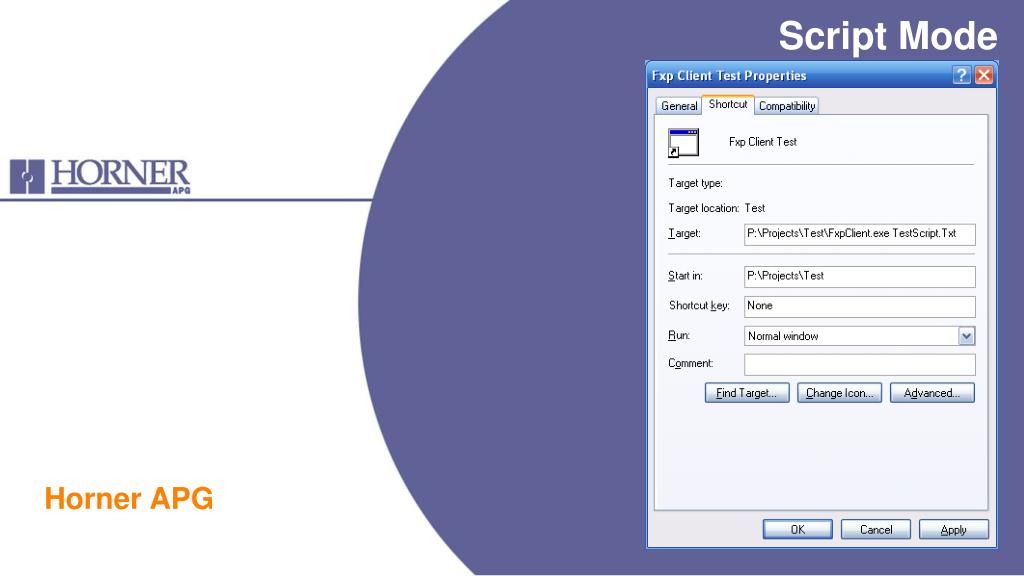
Task: Click the orange Horner APG text
Action: pyautogui.click(x=129, y=498)
